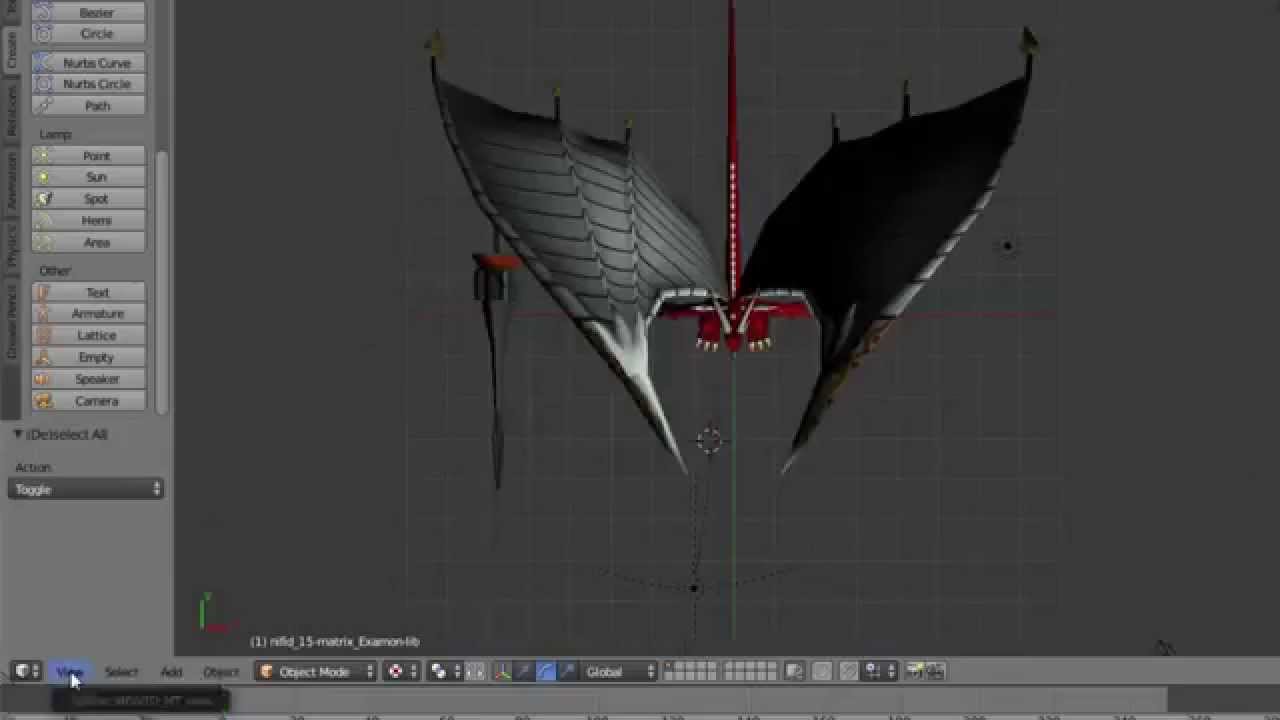
Task: Add a Speaker object
Action: pyautogui.click(x=89, y=380)
